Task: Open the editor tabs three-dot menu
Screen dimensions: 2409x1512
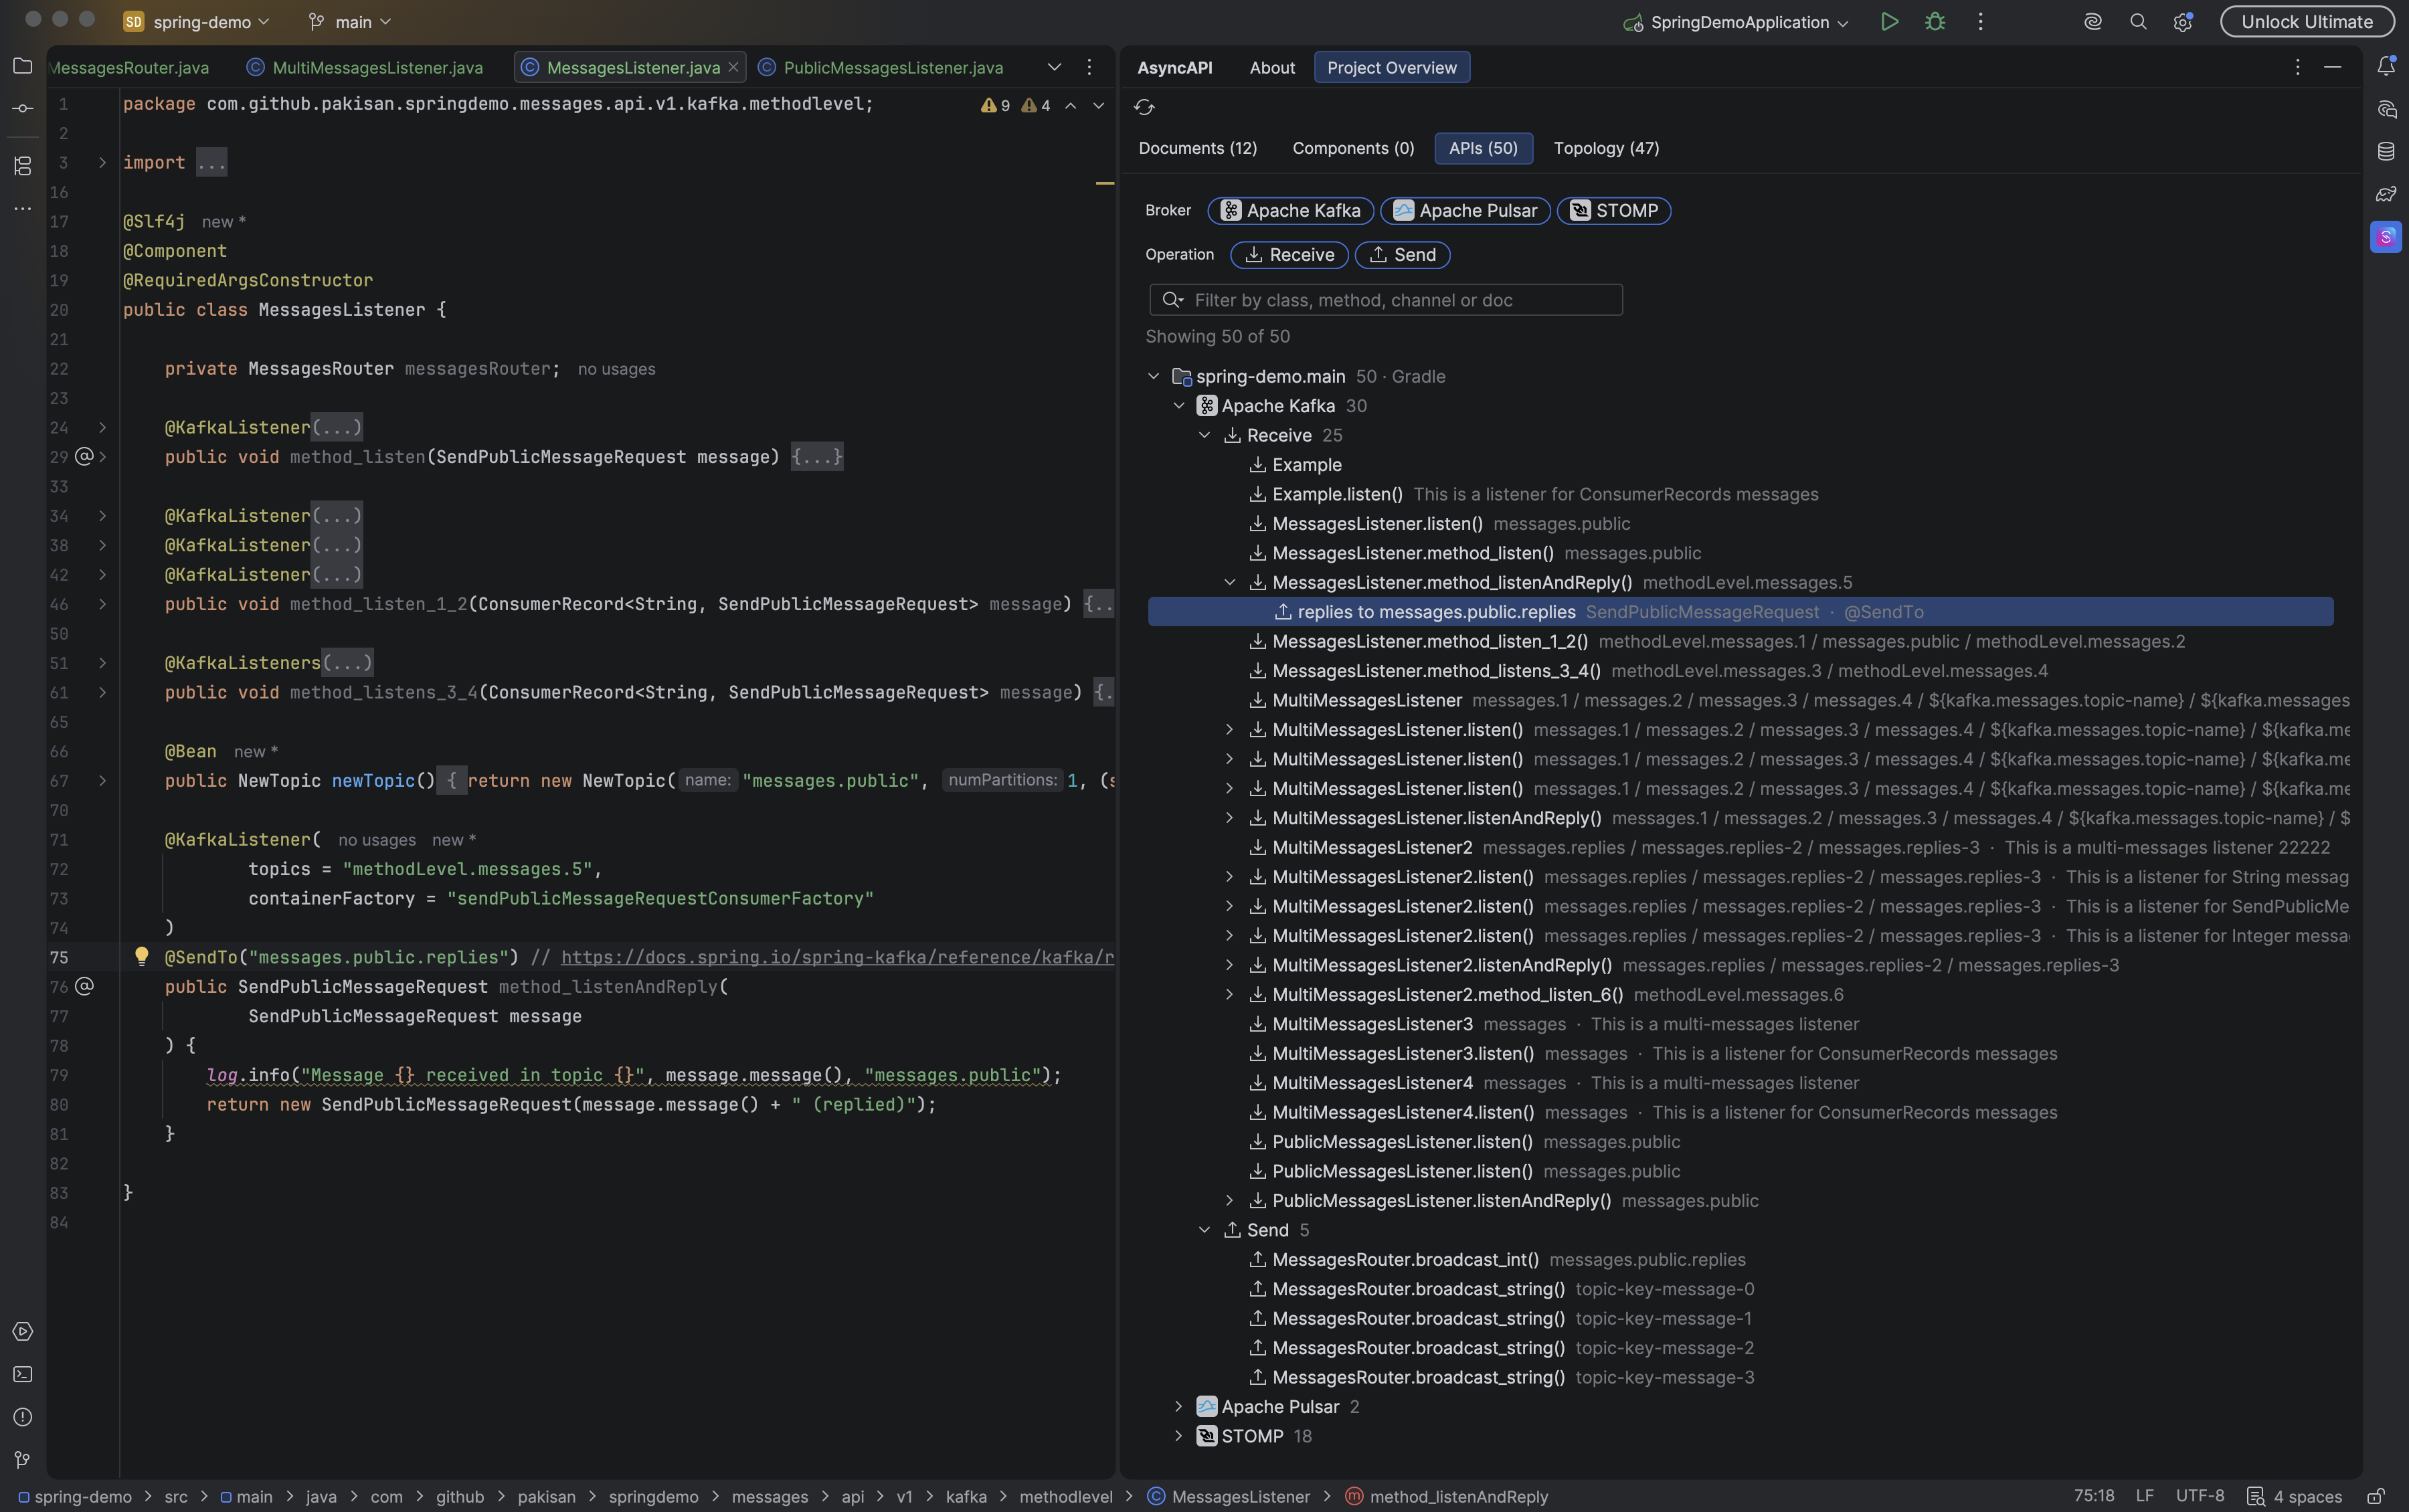Action: click(1089, 67)
